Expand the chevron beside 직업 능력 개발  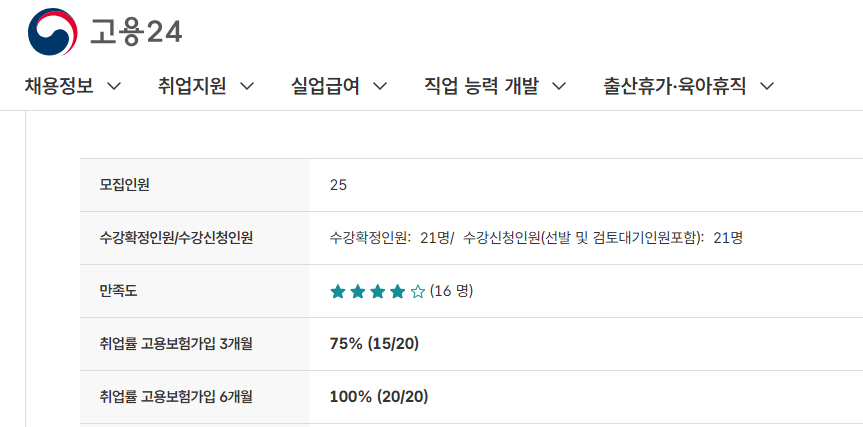click(559, 86)
